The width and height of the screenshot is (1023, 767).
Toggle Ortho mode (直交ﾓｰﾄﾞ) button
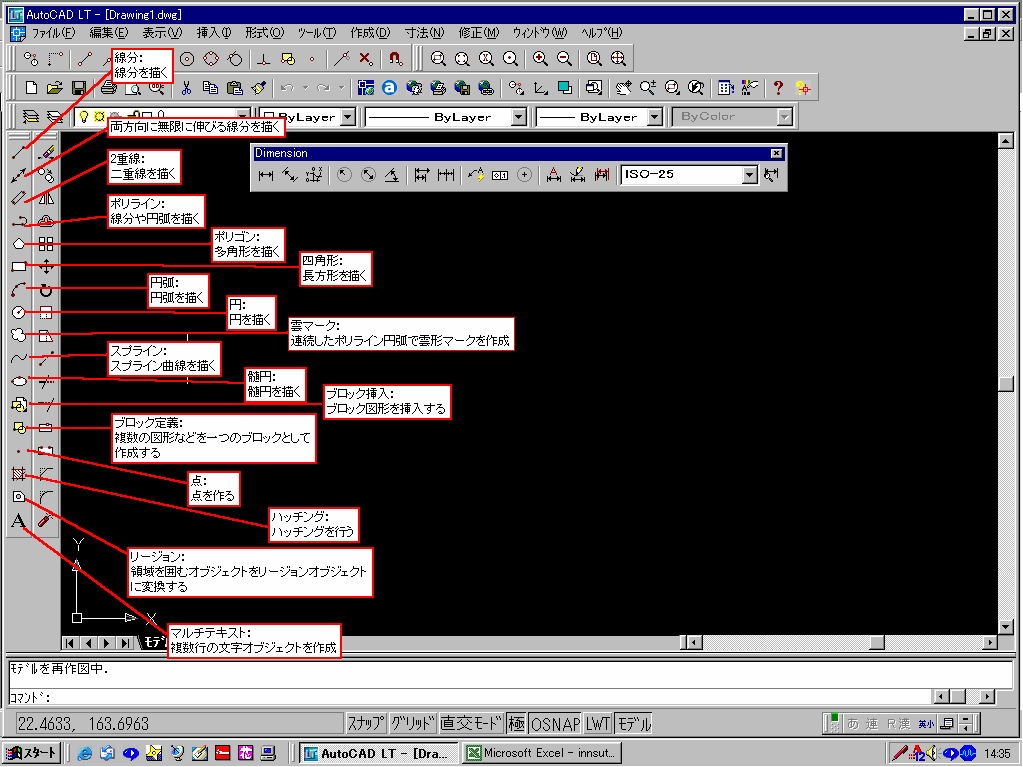tap(472, 723)
